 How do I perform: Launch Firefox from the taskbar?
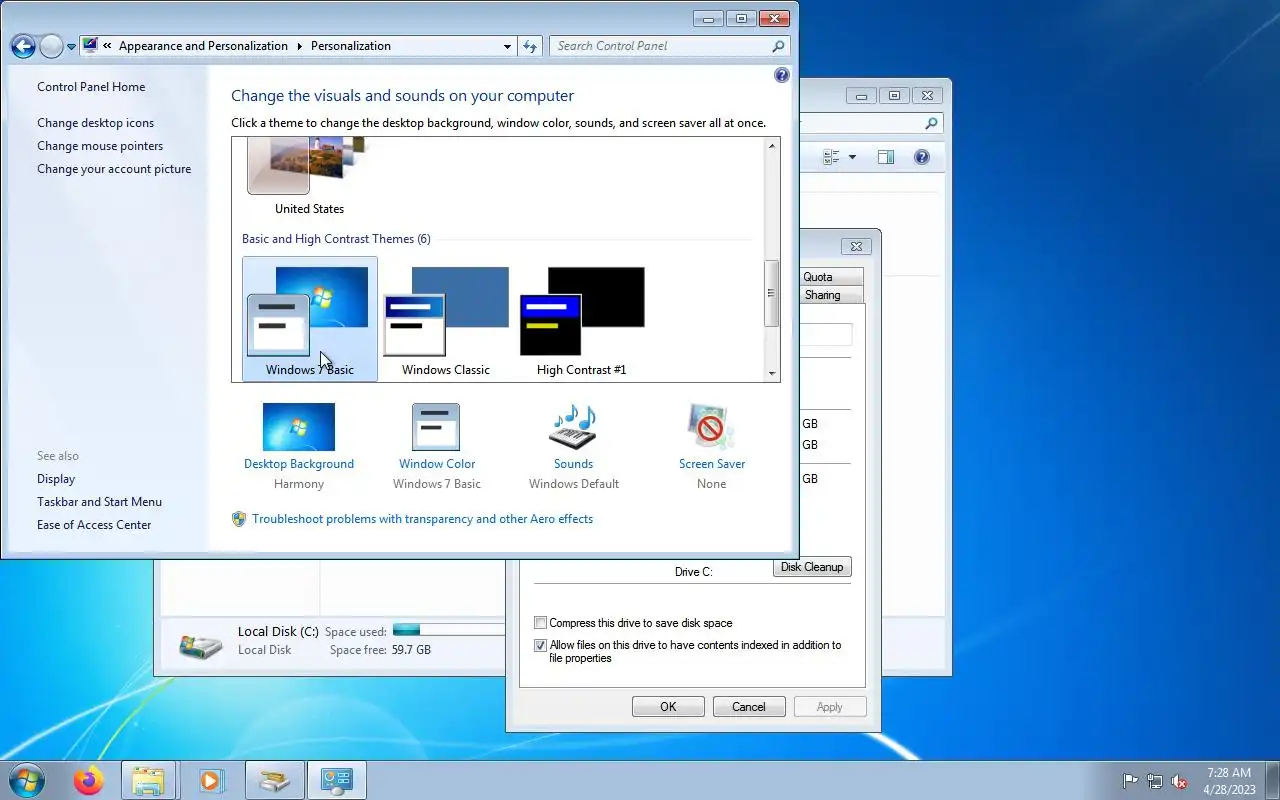point(88,780)
